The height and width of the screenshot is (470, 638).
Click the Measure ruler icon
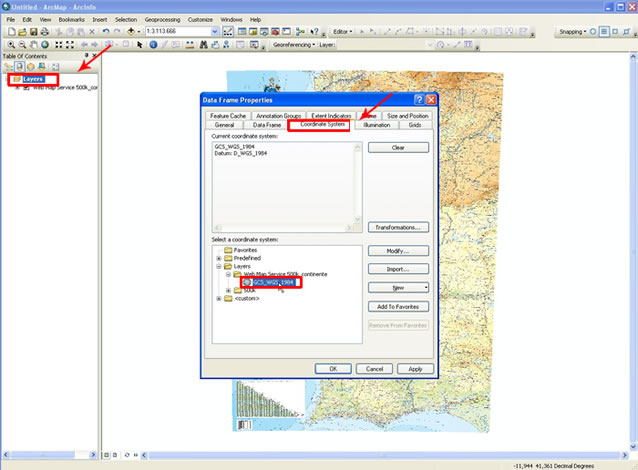[x=189, y=45]
